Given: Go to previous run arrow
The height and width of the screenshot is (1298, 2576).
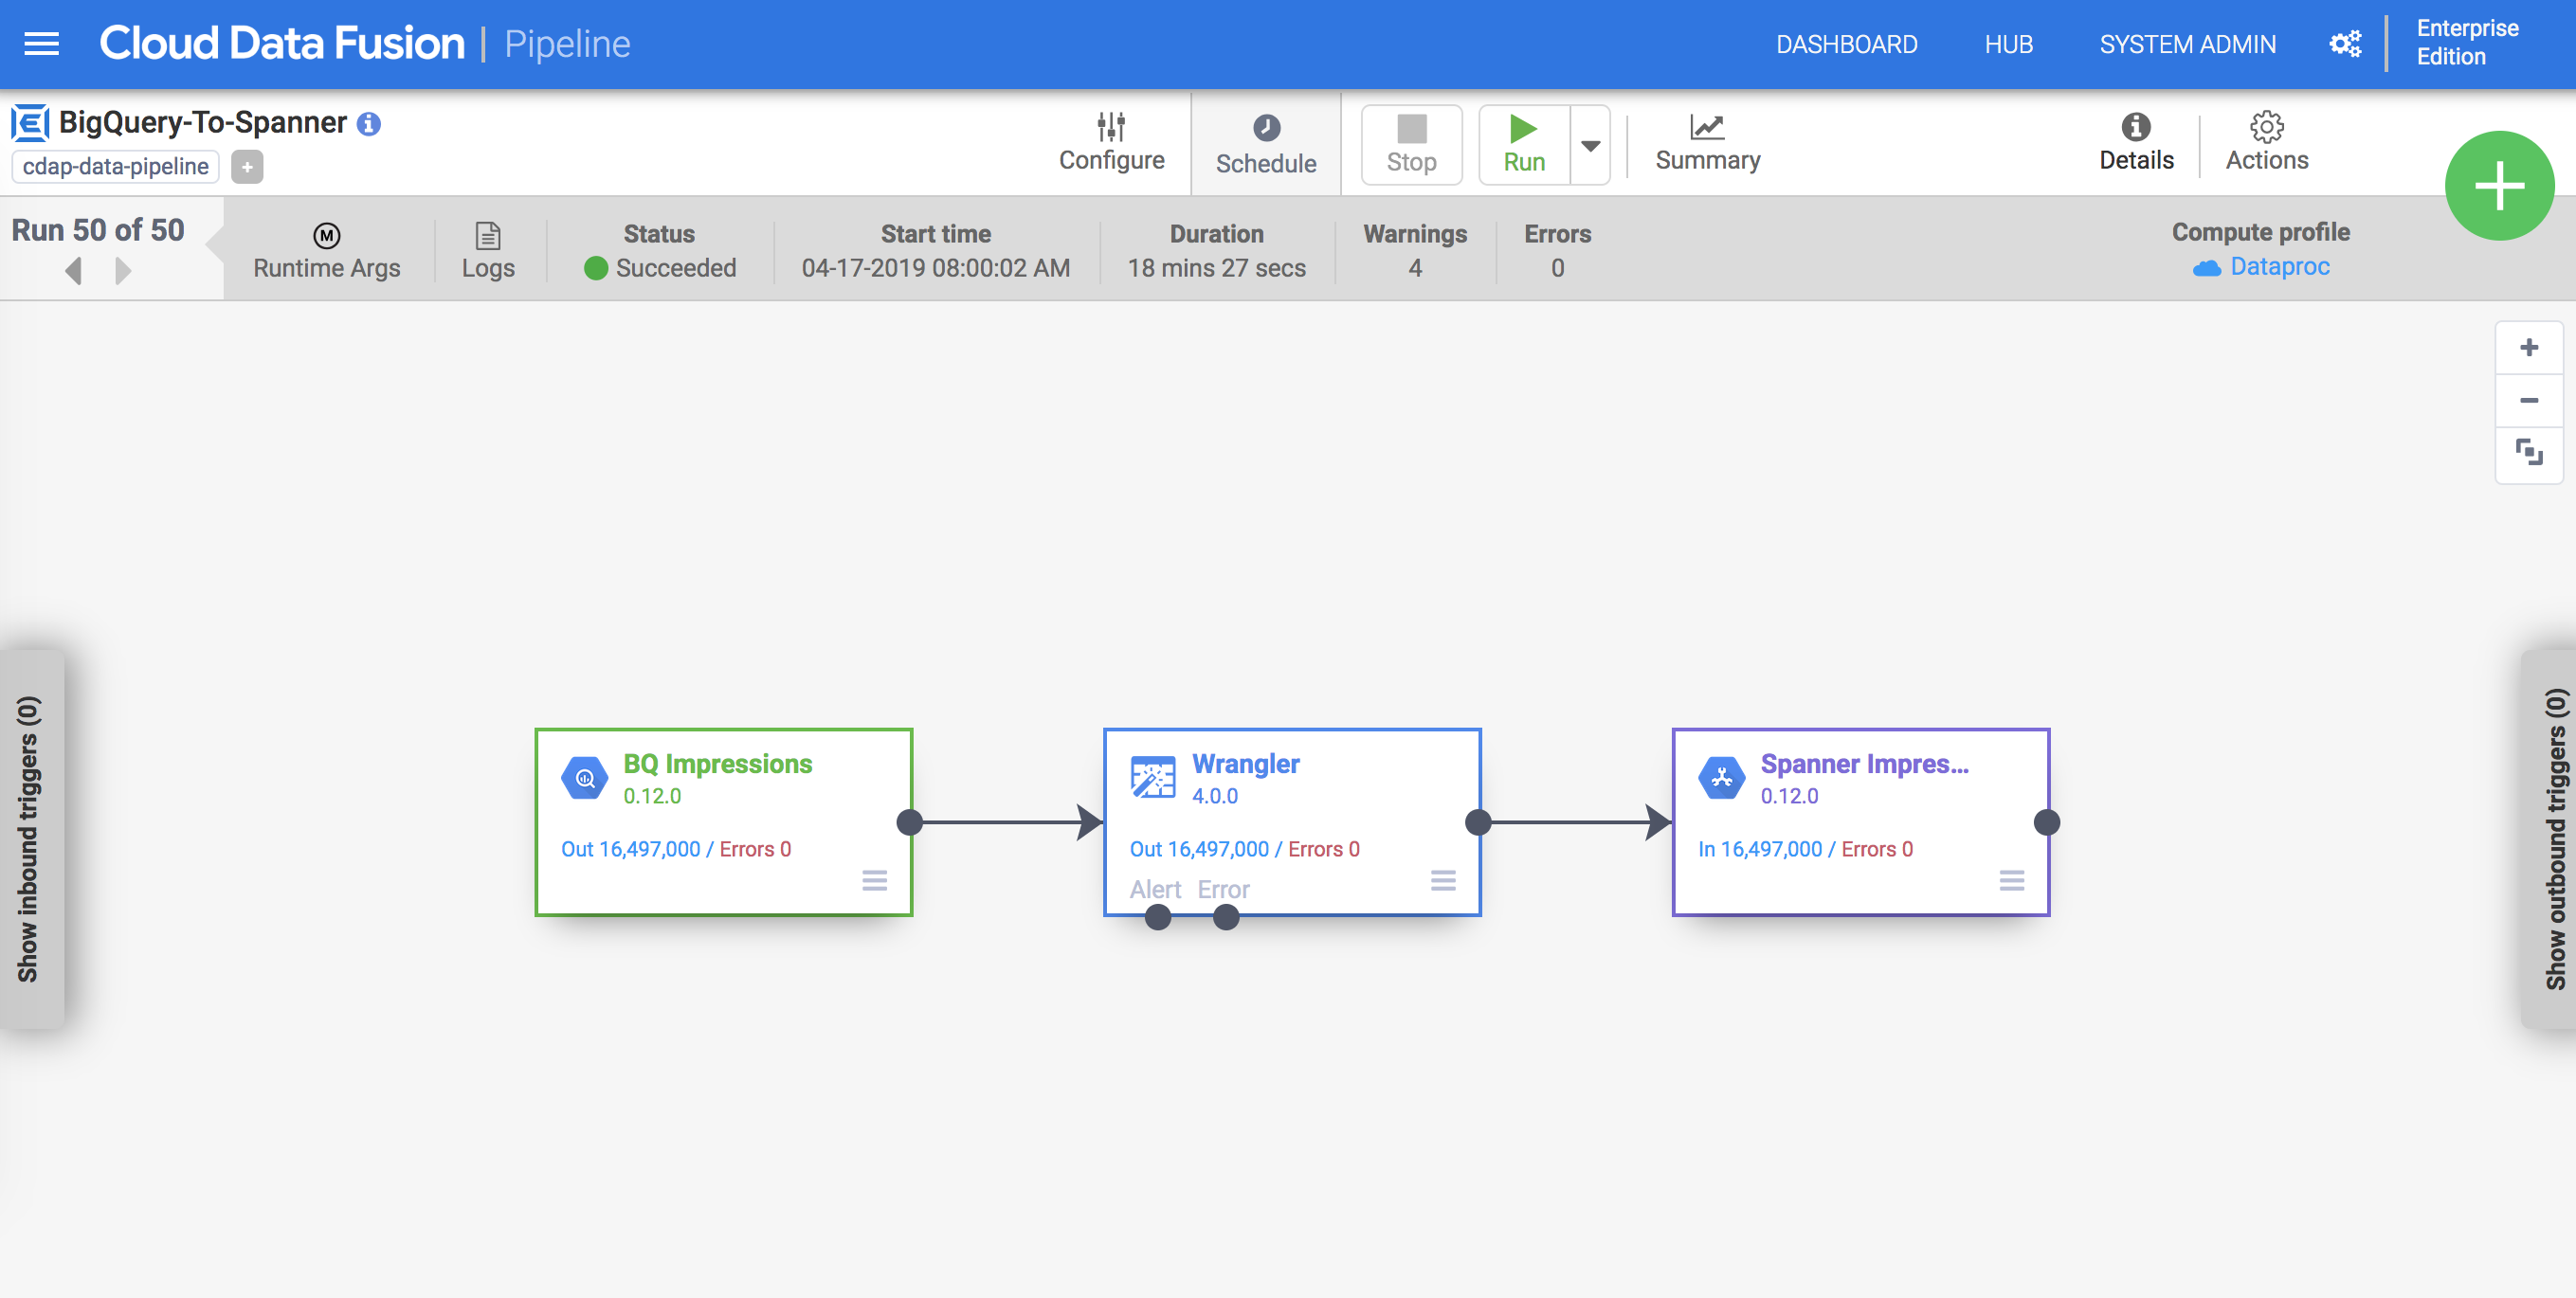Looking at the screenshot, I should [73, 271].
